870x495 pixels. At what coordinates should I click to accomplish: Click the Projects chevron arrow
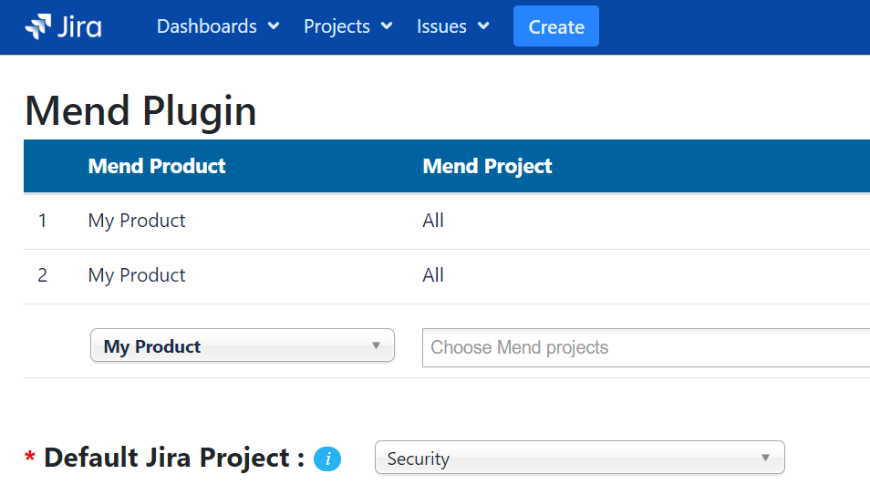(x=387, y=26)
